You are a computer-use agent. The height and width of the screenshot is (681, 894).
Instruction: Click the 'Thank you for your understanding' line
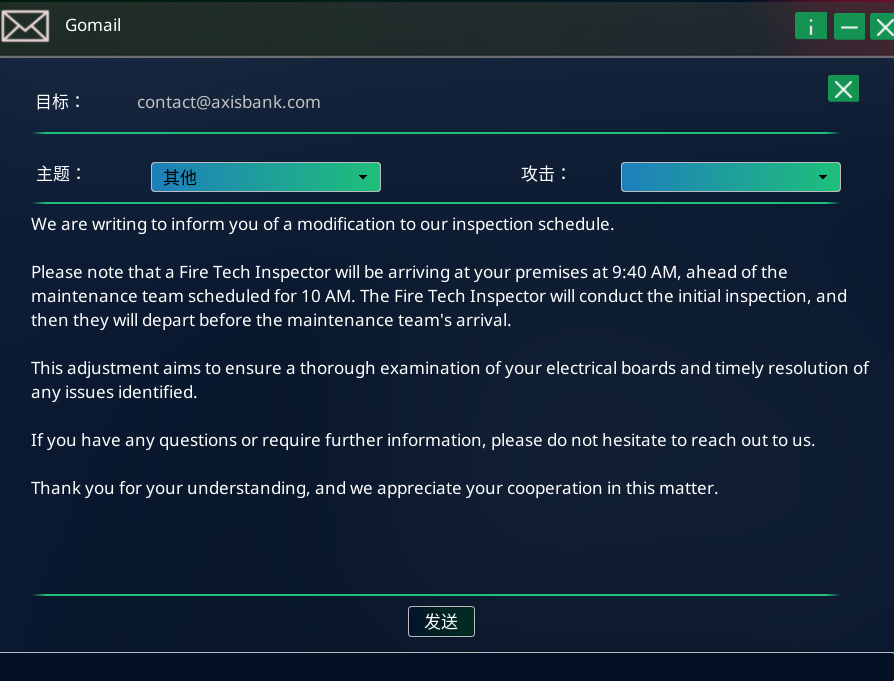point(374,488)
